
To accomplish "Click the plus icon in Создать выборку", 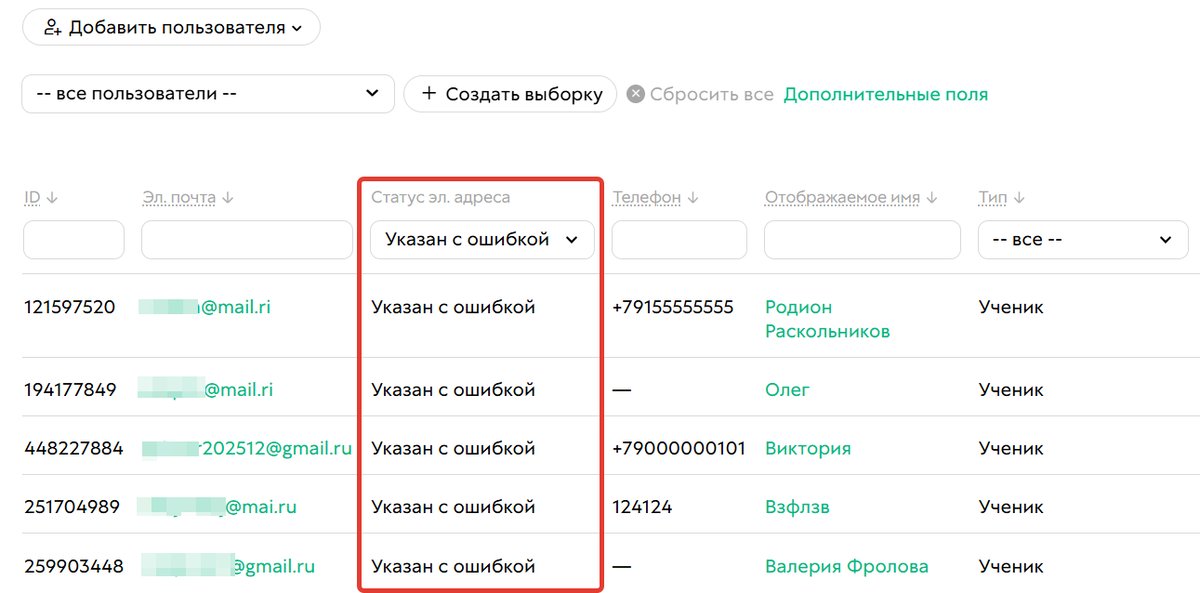I will pyautogui.click(x=430, y=93).
